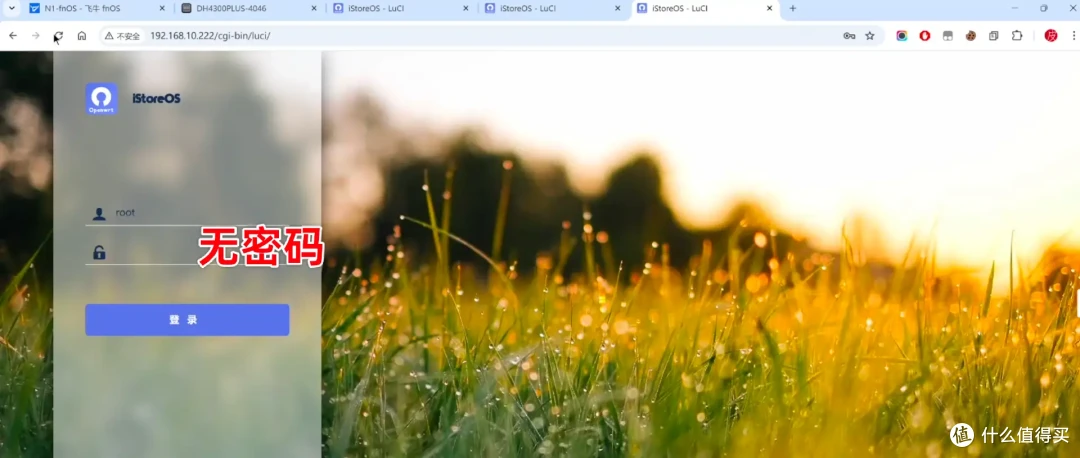
Task: Open the saved password key icon
Action: [849, 36]
